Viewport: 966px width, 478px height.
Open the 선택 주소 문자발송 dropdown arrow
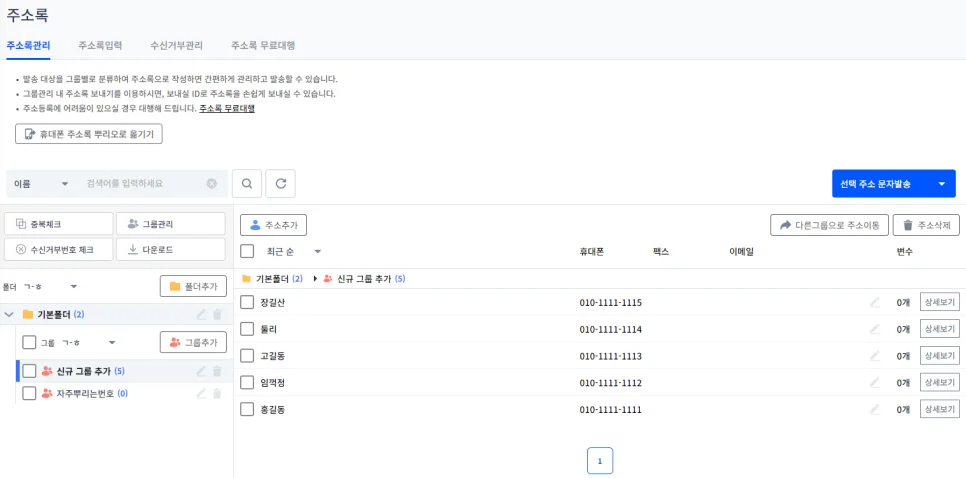pyautogui.click(x=941, y=184)
